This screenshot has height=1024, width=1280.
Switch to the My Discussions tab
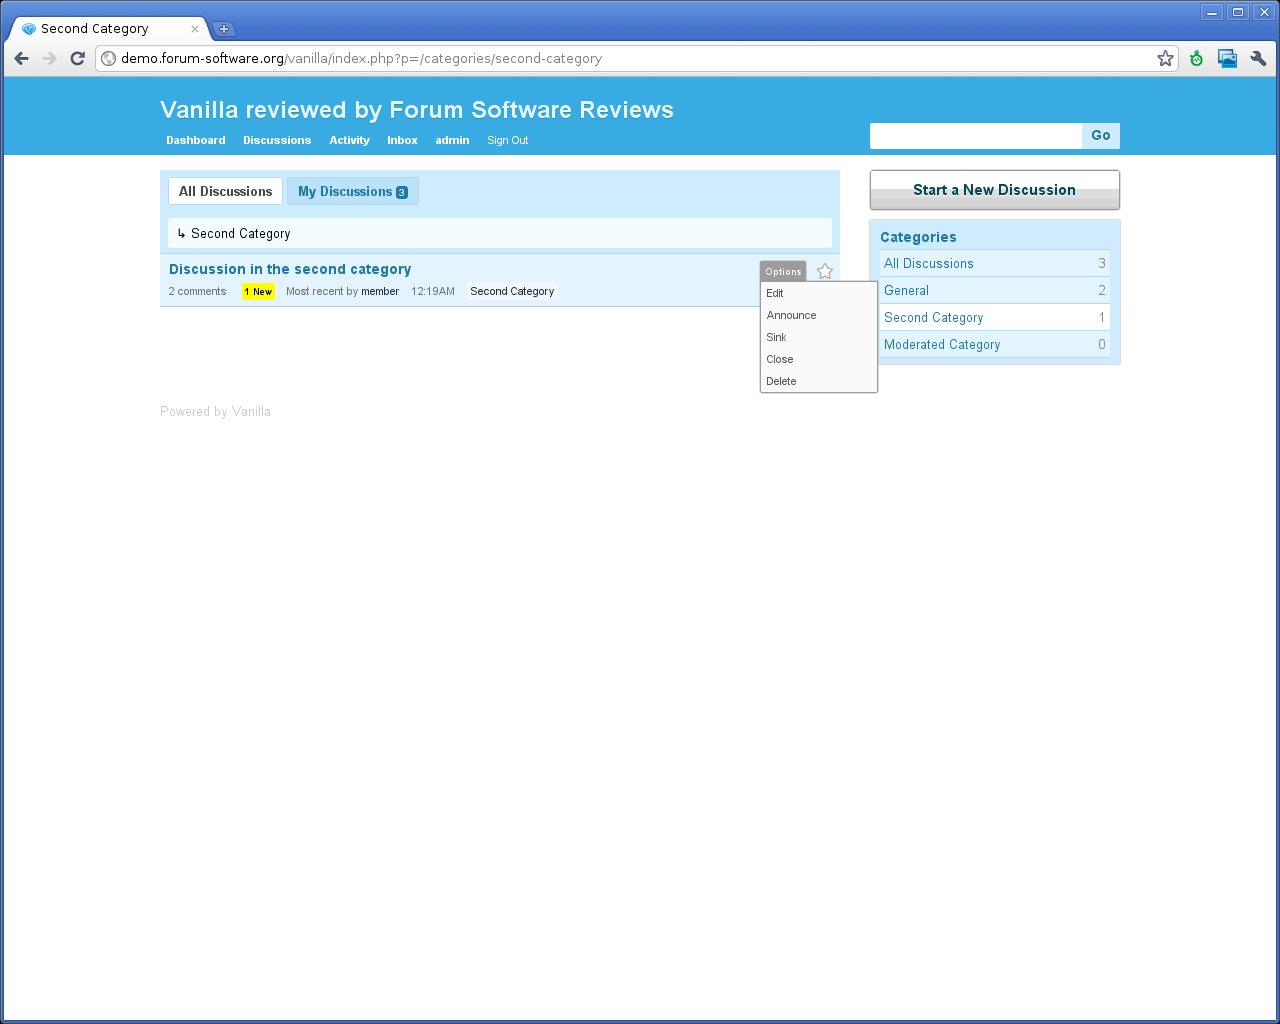click(352, 191)
